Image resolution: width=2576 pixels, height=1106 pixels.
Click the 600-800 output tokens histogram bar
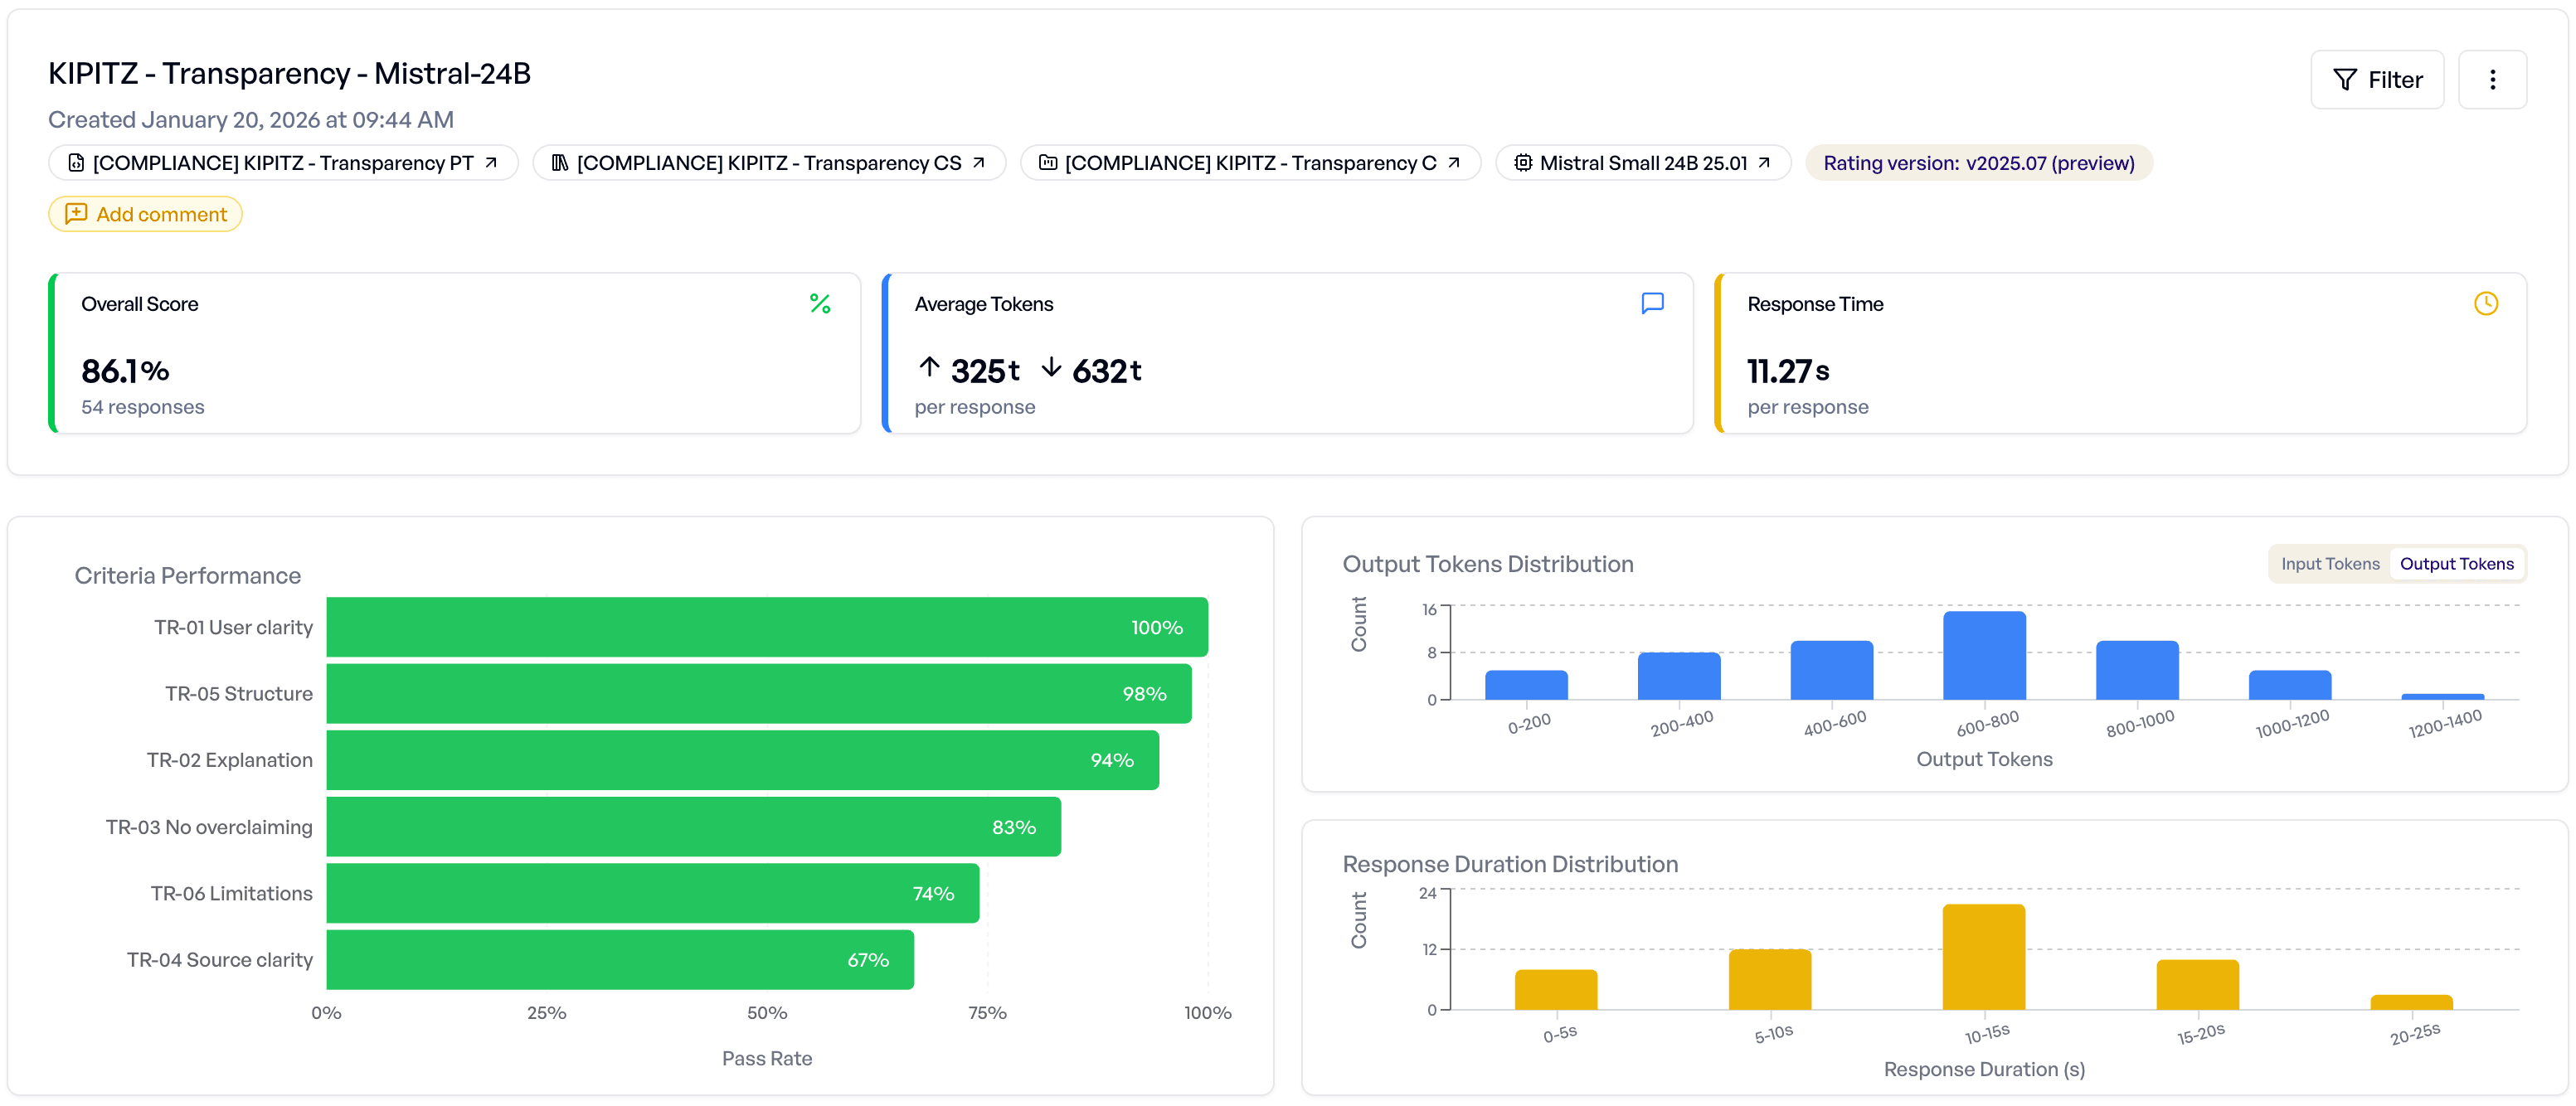pyautogui.click(x=1983, y=655)
